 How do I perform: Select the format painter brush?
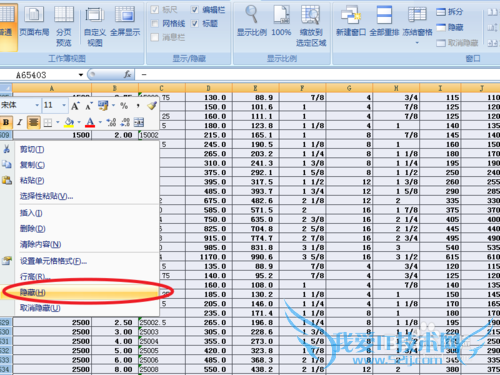[x=152, y=106]
